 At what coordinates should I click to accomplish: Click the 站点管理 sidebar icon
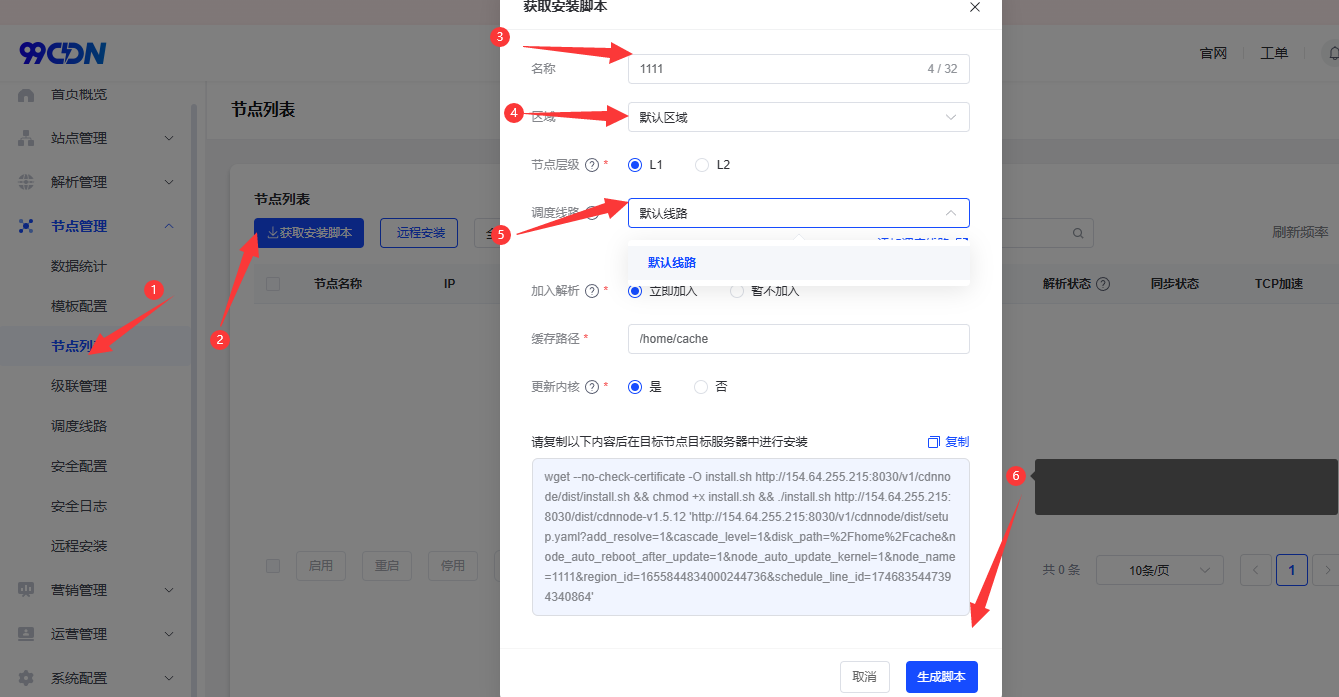pyautogui.click(x=26, y=138)
